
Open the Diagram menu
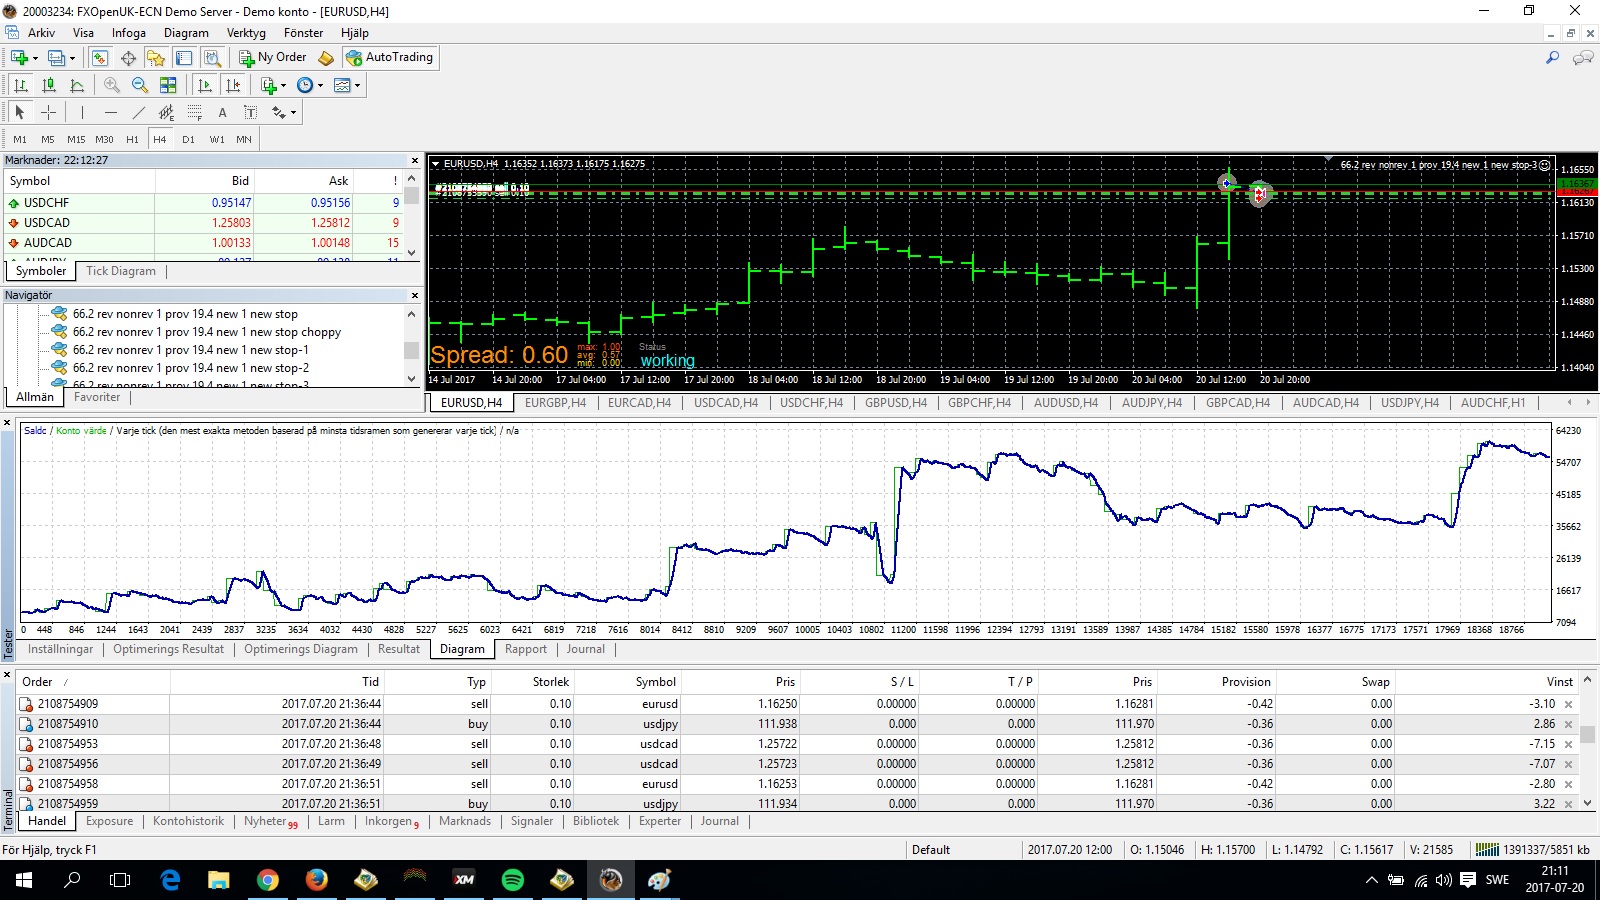(186, 33)
